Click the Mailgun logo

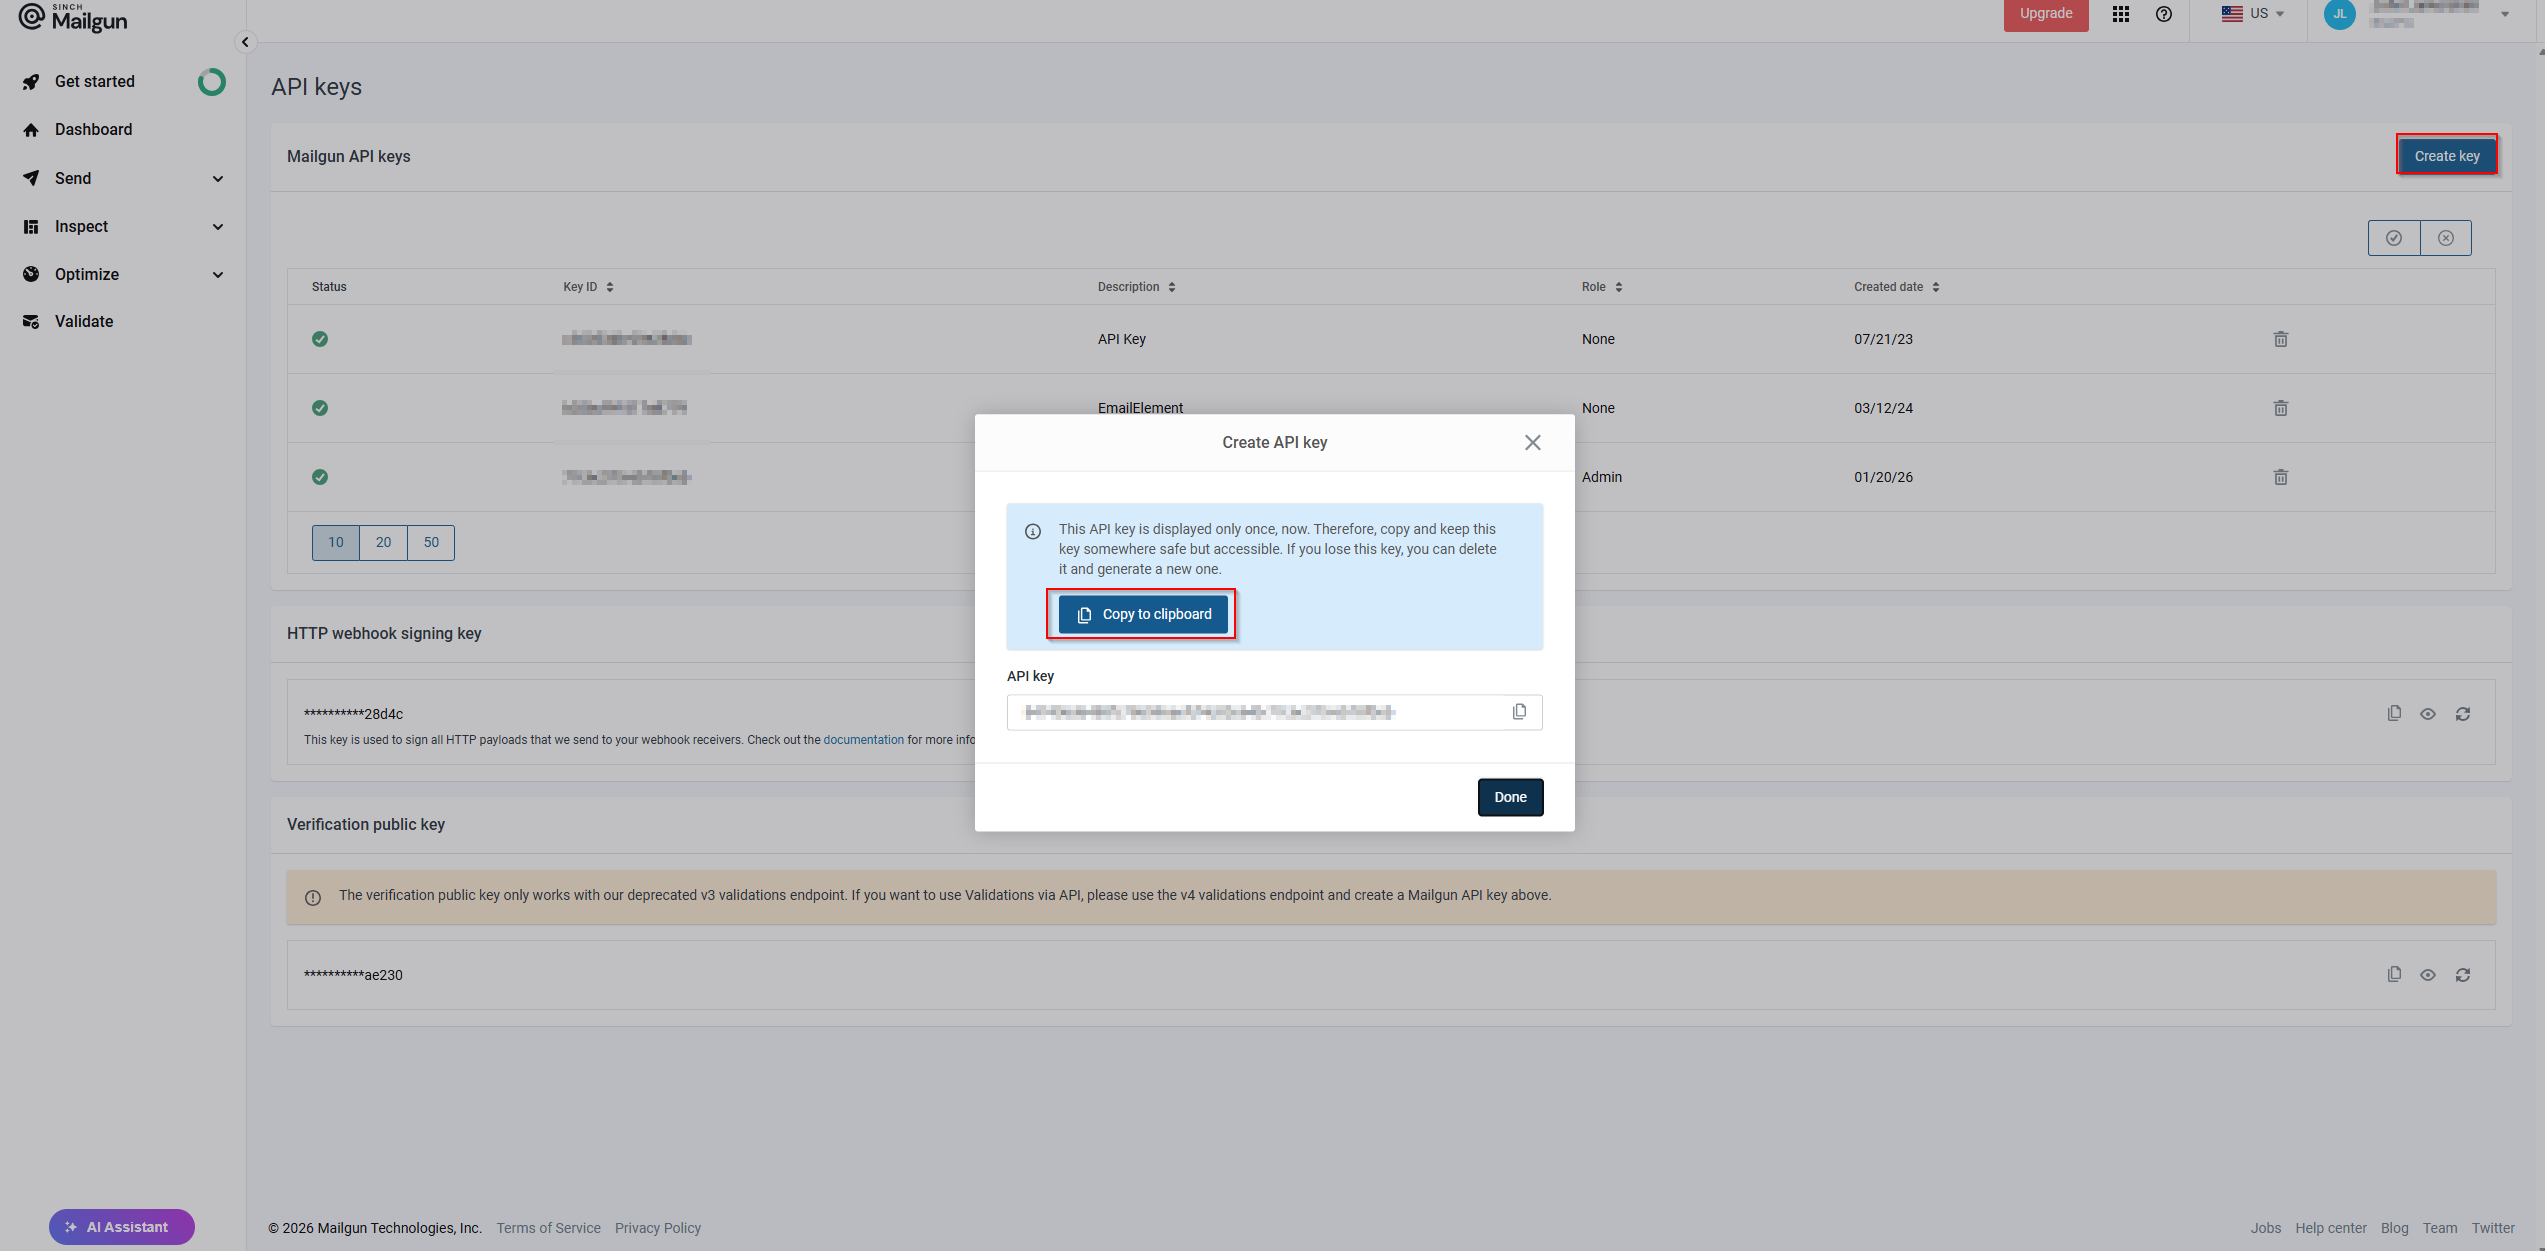click(x=74, y=17)
